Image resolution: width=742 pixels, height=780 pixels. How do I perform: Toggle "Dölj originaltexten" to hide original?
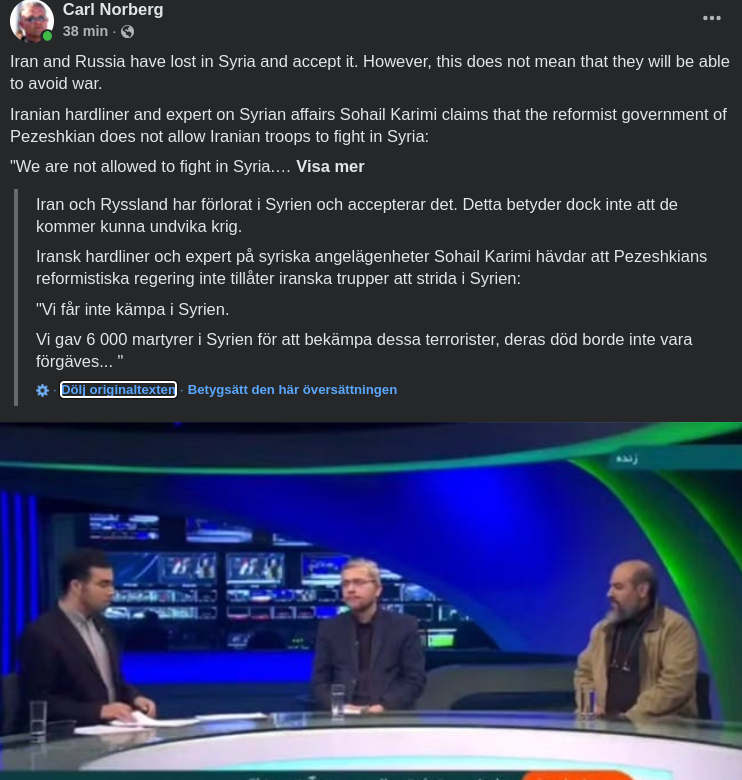118,390
